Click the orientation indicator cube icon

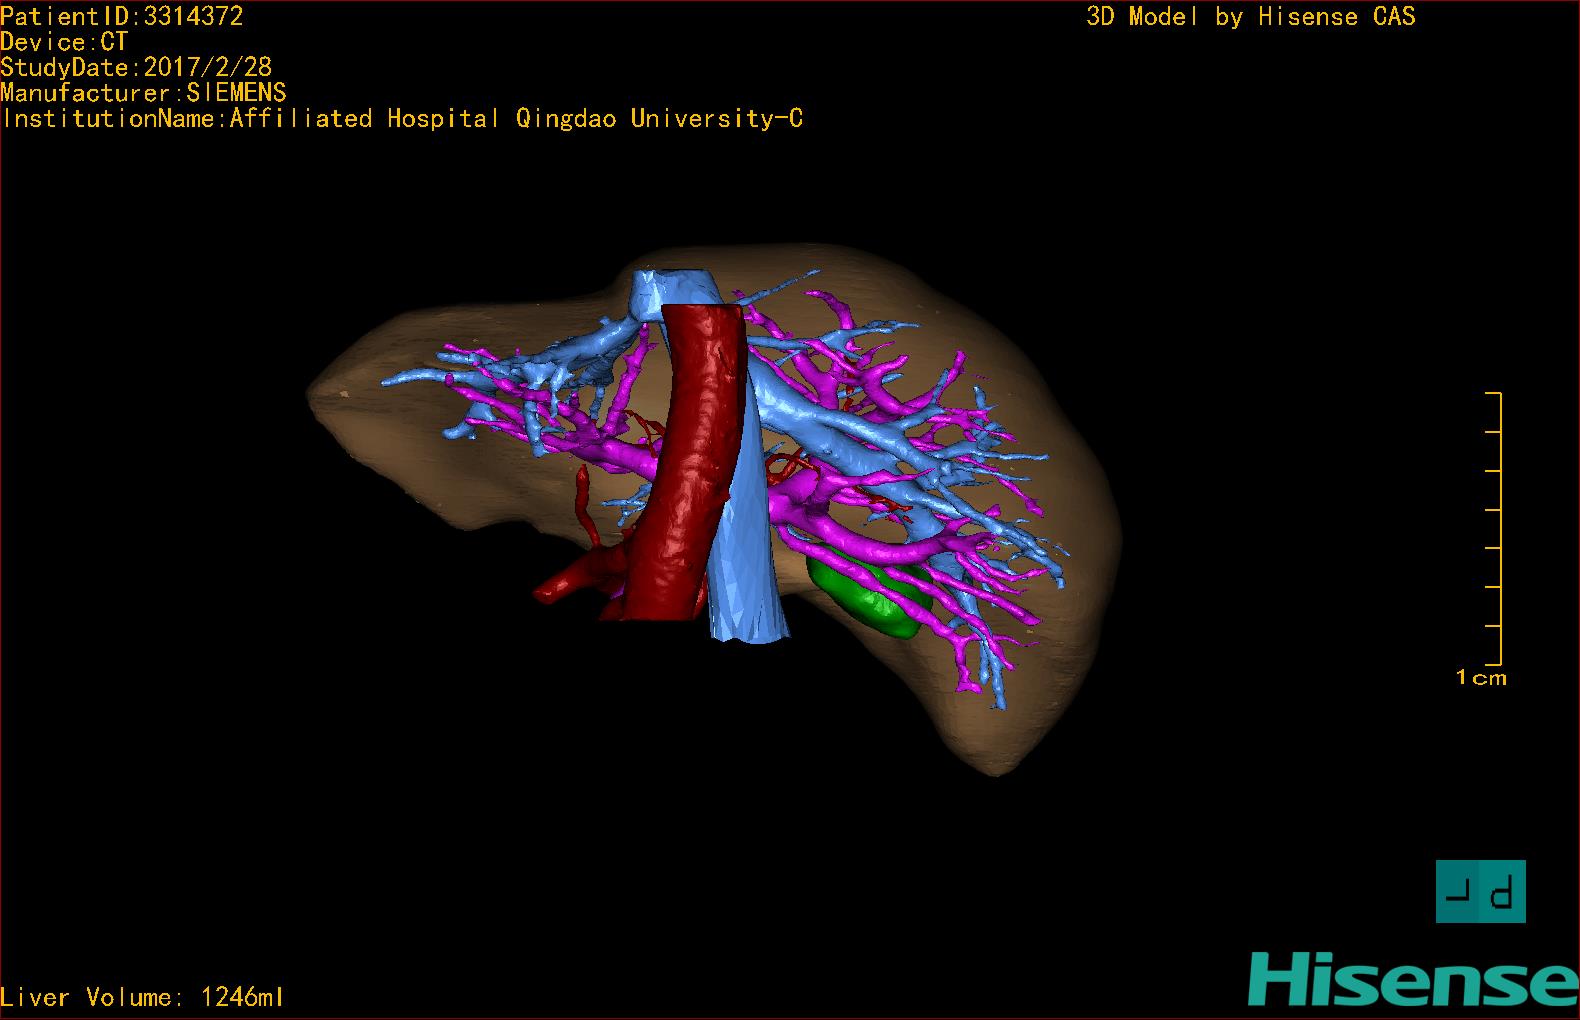click(1481, 891)
